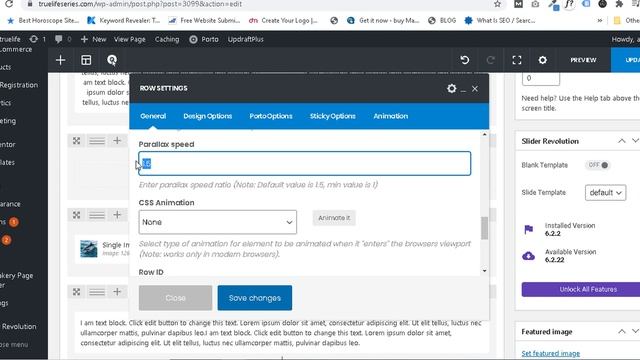Show more bookmarks with the chevron
640x360 pixels.
tap(600, 20)
